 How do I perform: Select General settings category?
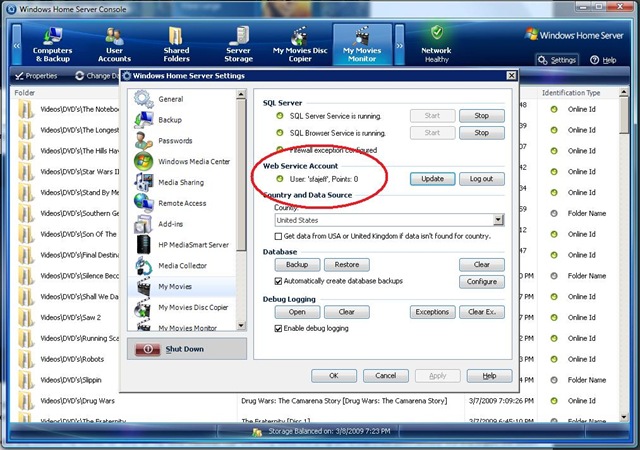[182, 99]
